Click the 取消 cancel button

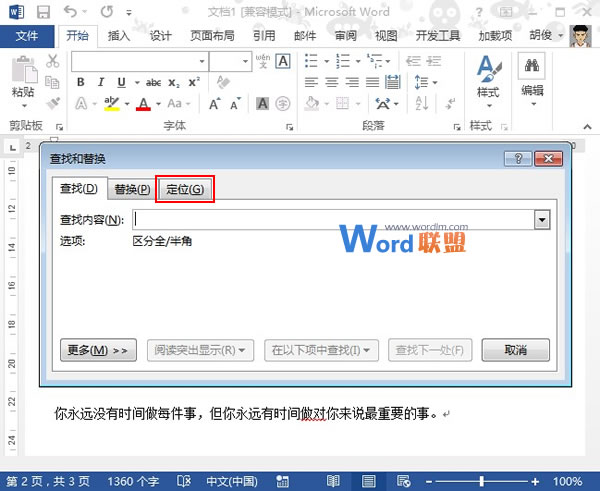pyautogui.click(x=515, y=350)
